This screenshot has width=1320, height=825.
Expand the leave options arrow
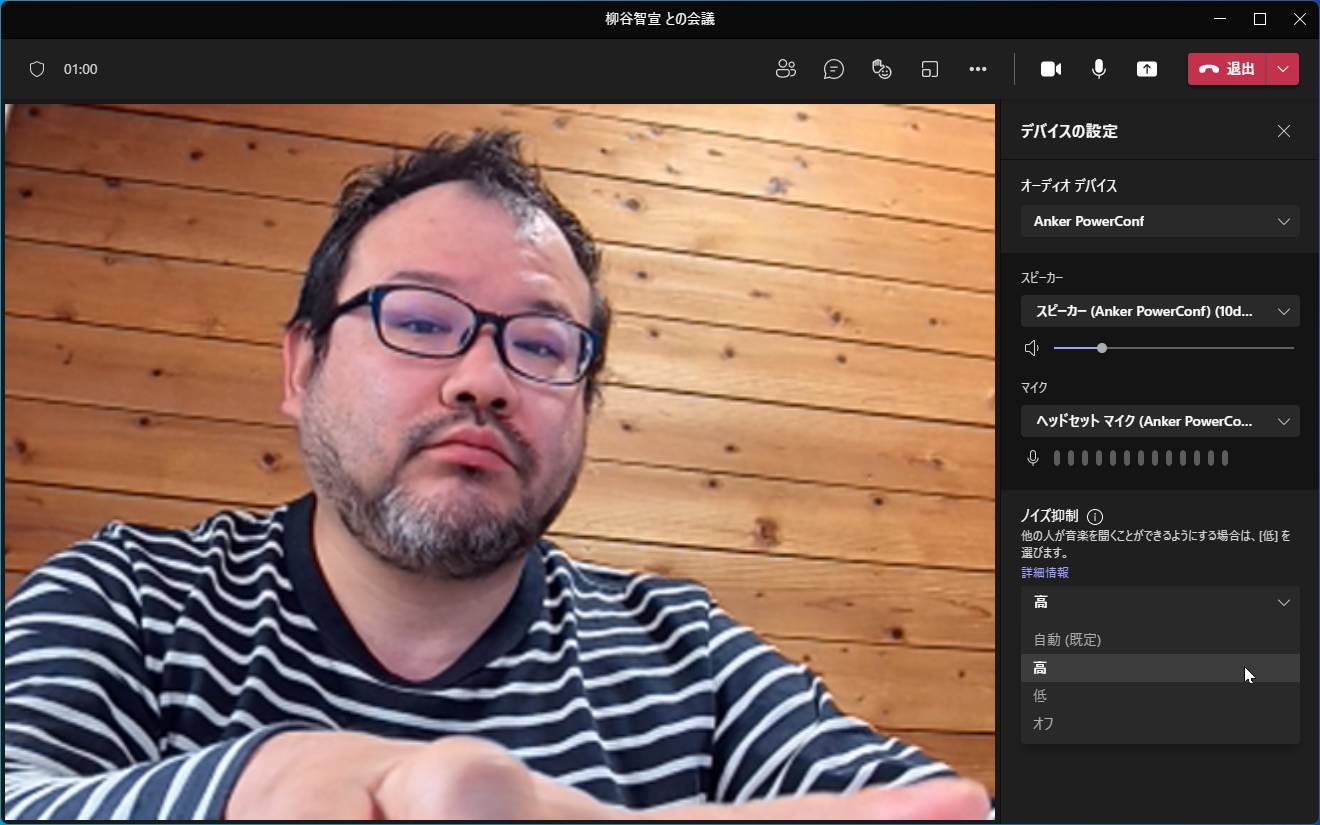pos(1283,69)
